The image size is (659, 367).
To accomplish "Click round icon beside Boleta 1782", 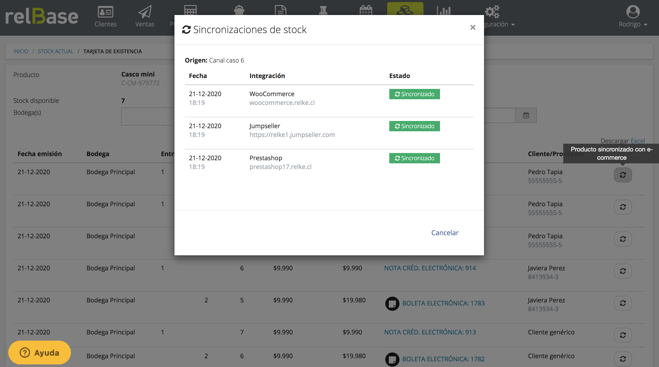I will point(392,359).
